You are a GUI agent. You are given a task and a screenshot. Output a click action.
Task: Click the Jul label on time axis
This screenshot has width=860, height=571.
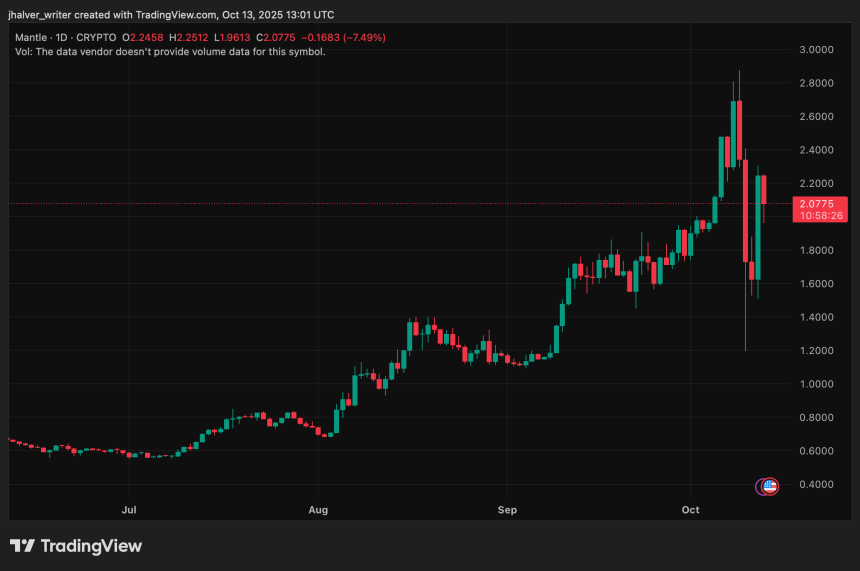[129, 510]
